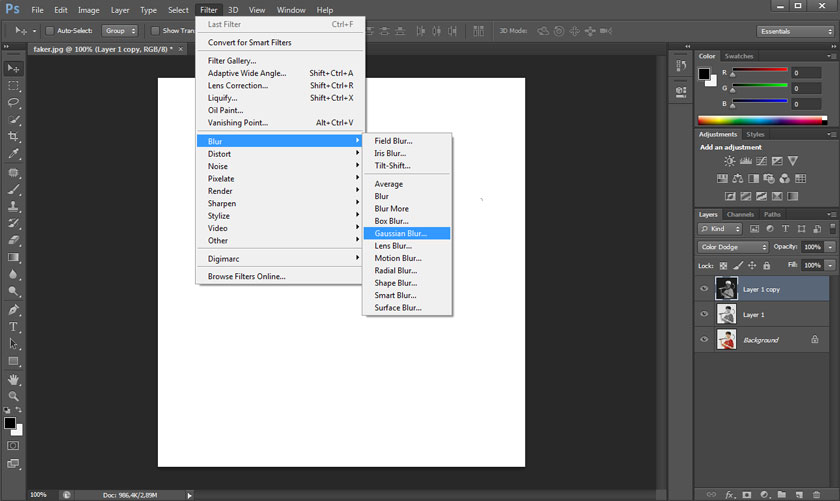Enable the Auto-Select checkbox
Screen dimensions: 840x501
pyautogui.click(x=50, y=31)
